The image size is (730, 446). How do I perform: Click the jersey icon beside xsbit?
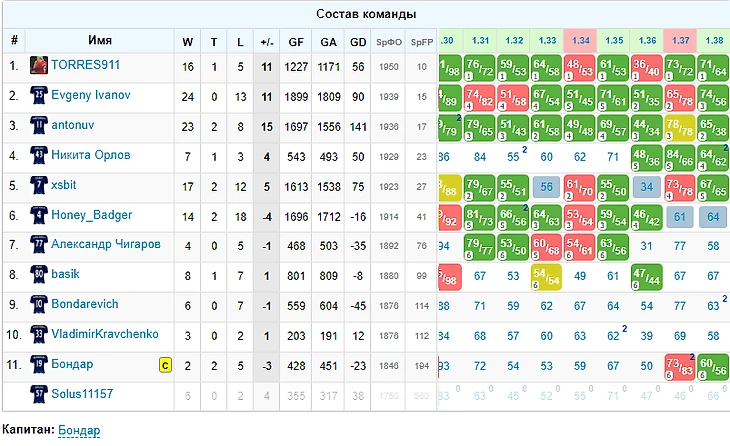pyautogui.click(x=40, y=186)
